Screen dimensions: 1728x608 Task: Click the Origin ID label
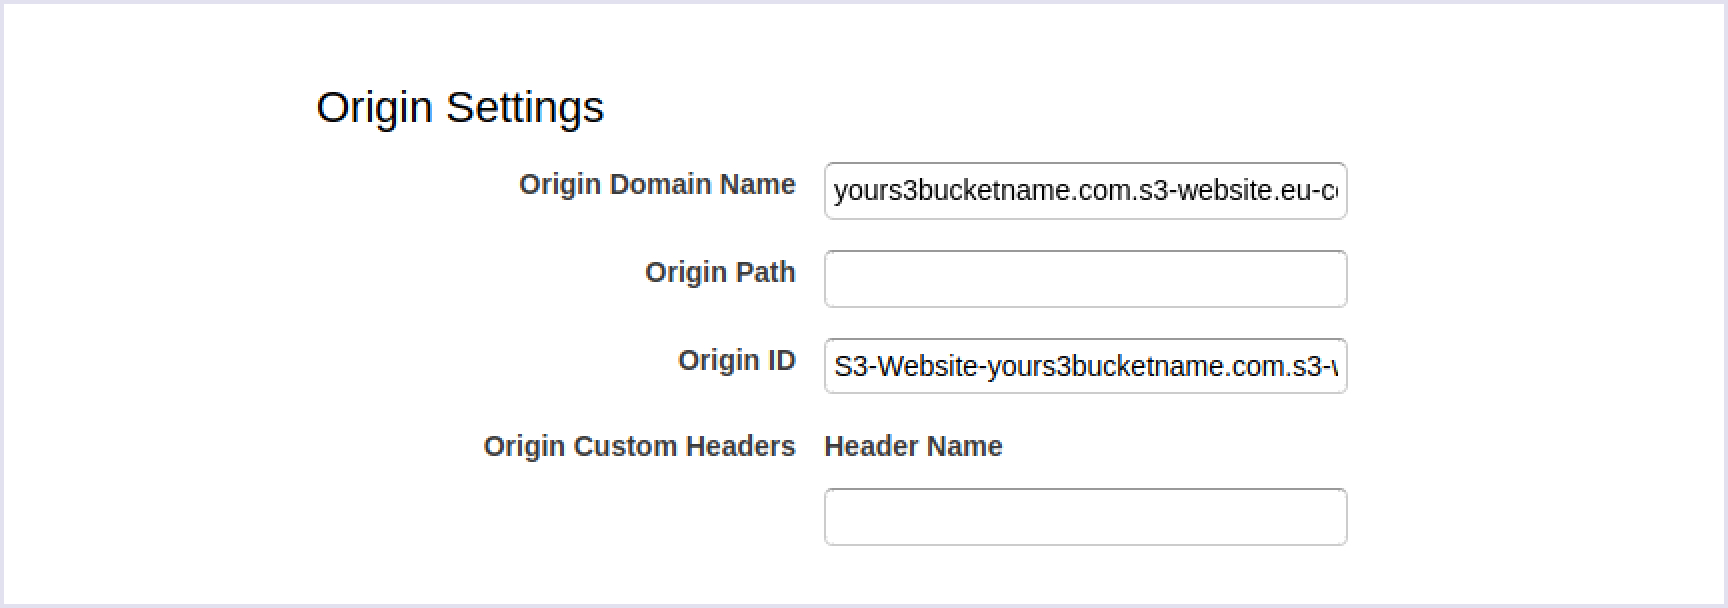(x=736, y=360)
